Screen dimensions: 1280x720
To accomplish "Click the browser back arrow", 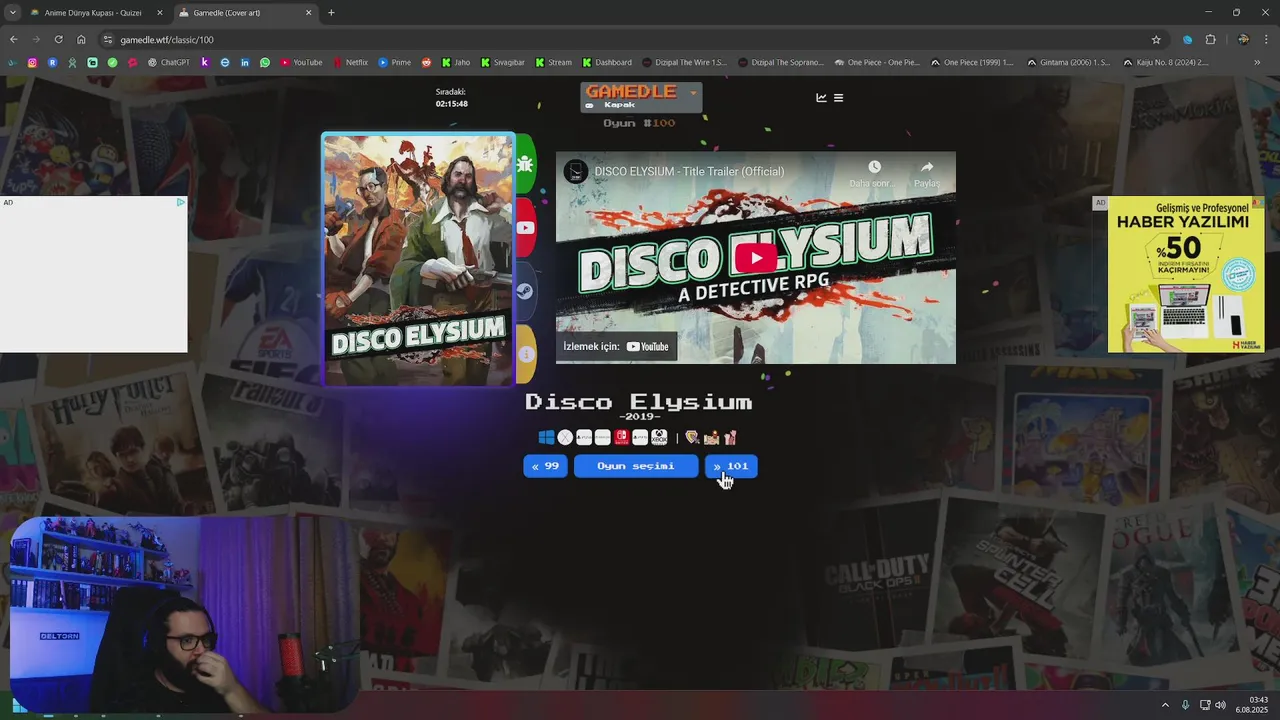I will click(13, 40).
